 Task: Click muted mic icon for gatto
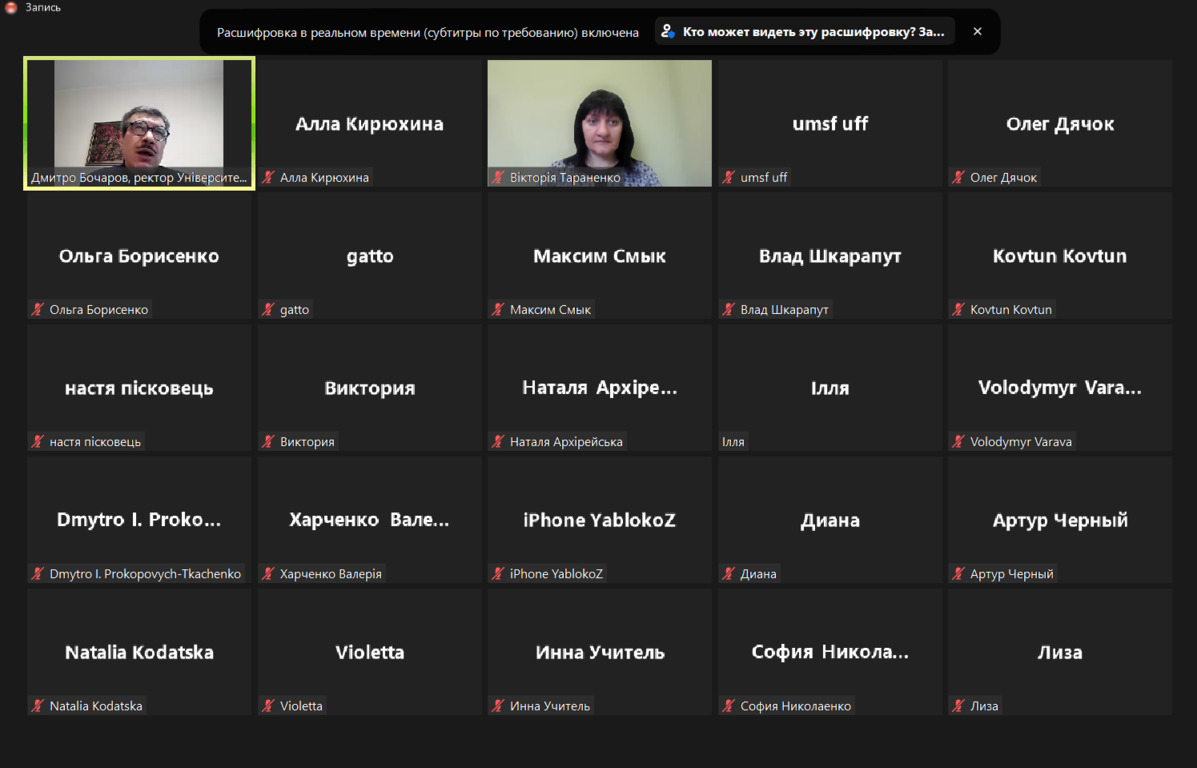(x=268, y=309)
